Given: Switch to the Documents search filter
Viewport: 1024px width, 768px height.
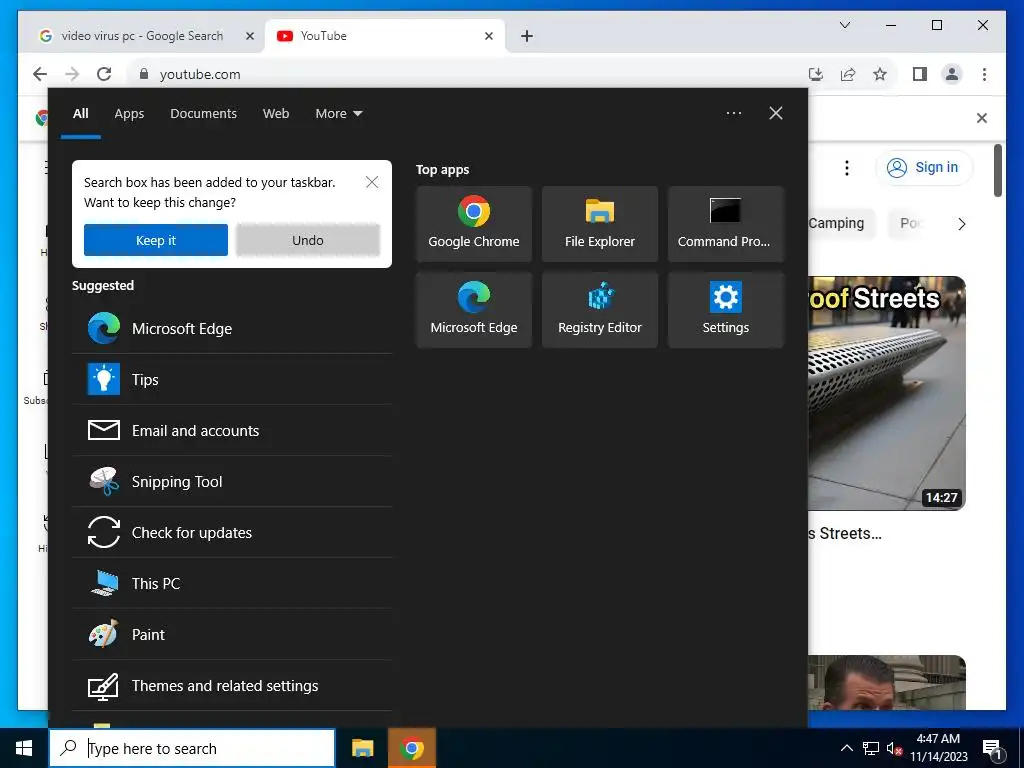Looking at the screenshot, I should pyautogui.click(x=203, y=114).
